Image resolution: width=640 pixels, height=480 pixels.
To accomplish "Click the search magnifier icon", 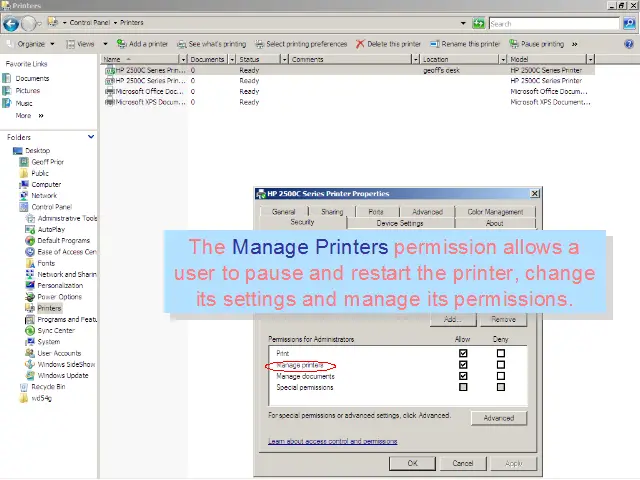I will pyautogui.click(x=629, y=24).
